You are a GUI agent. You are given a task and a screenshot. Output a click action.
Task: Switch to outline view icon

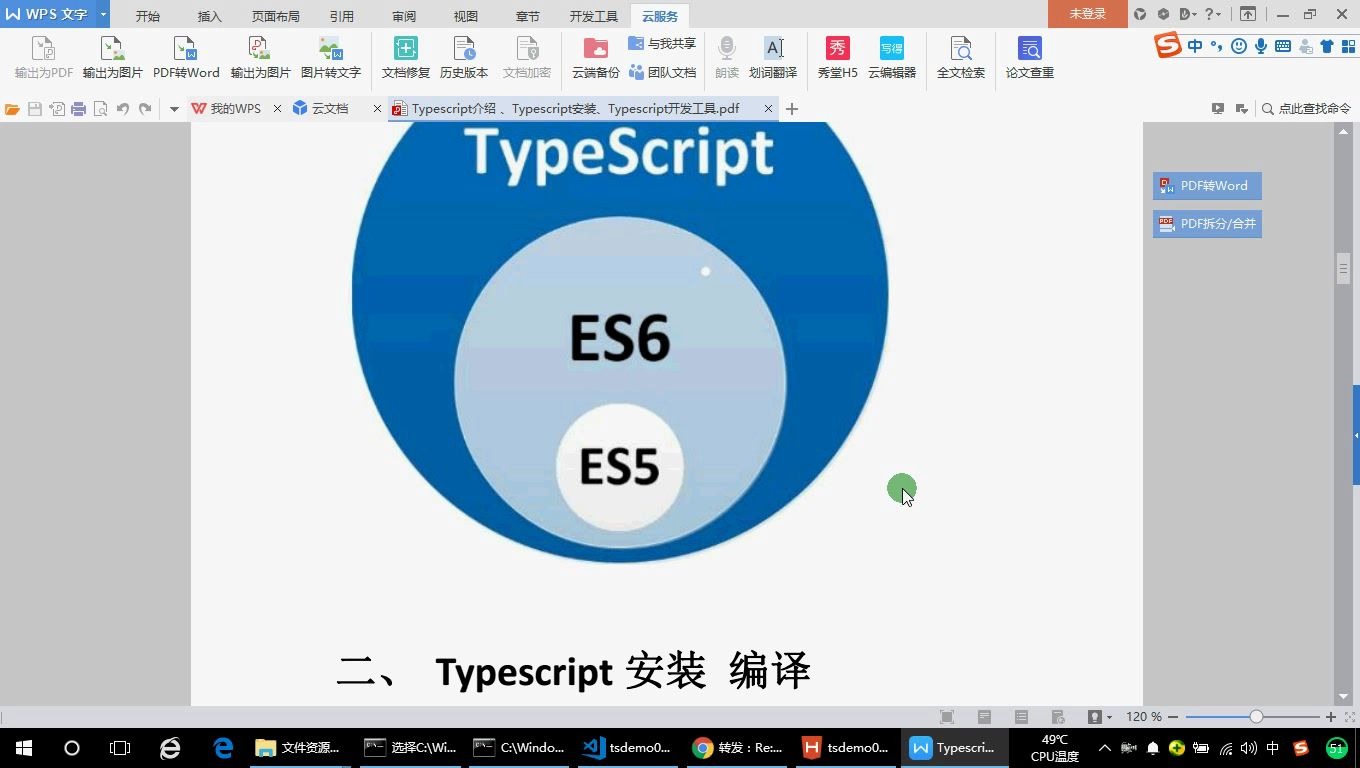coord(1021,717)
